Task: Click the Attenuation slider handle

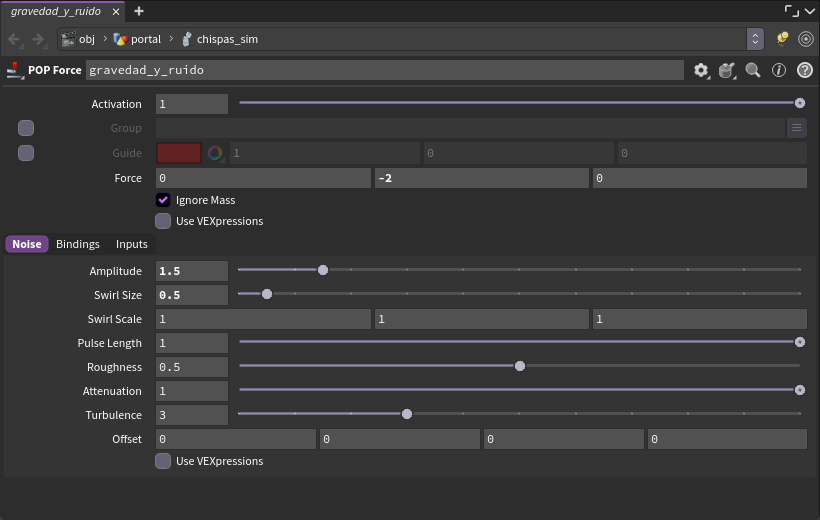Action: point(800,390)
